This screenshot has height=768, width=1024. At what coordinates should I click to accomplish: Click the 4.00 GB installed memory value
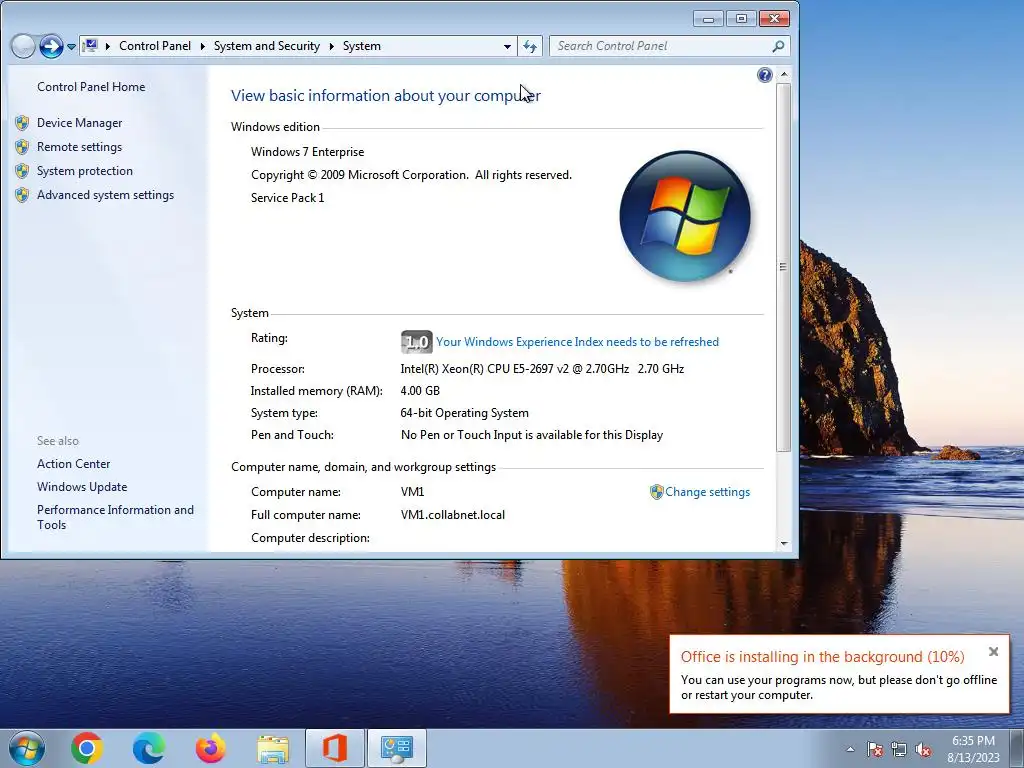[420, 391]
